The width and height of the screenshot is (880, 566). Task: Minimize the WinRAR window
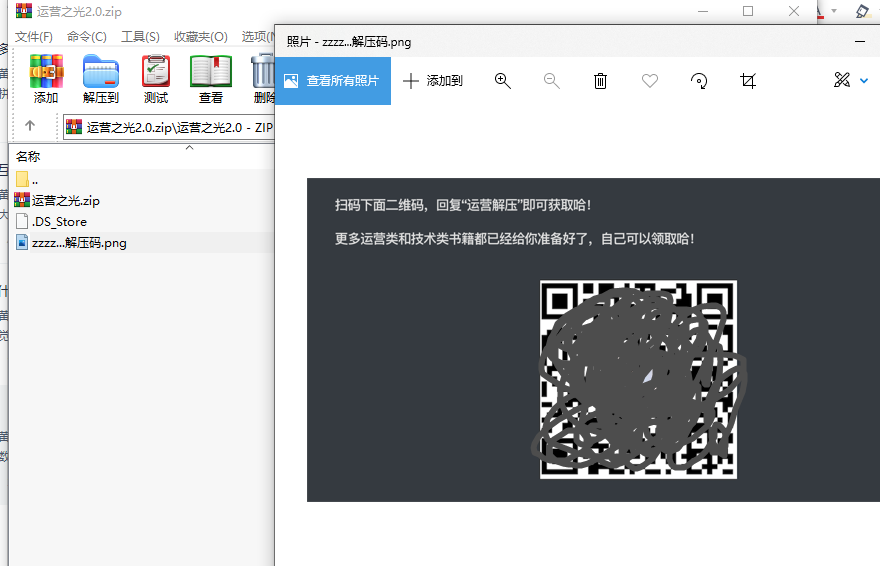click(703, 11)
